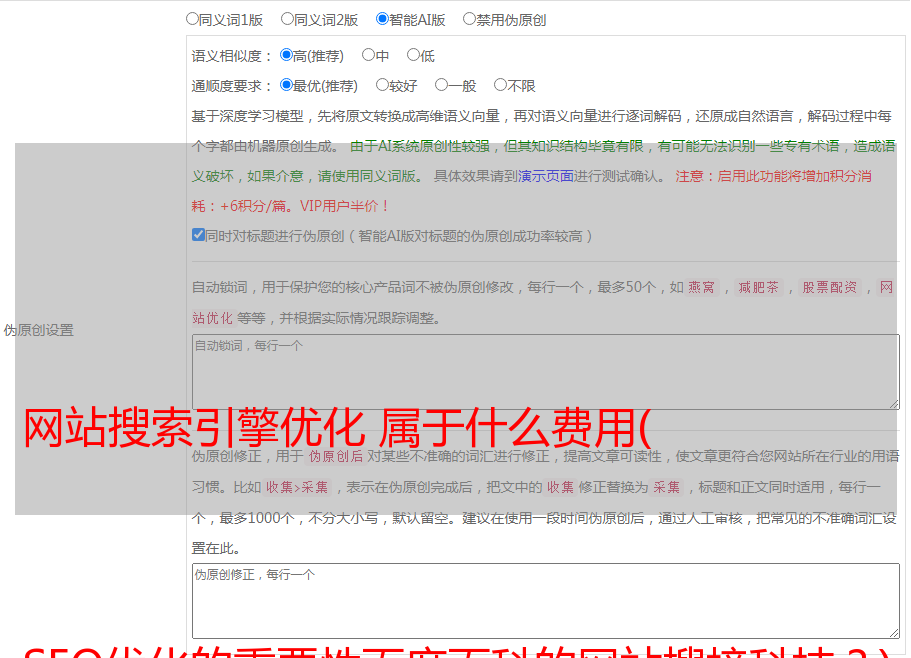Viewport: 911px width, 658px height.
Task: Click resize handle of 自动锁词 text area
Action: tap(893, 403)
